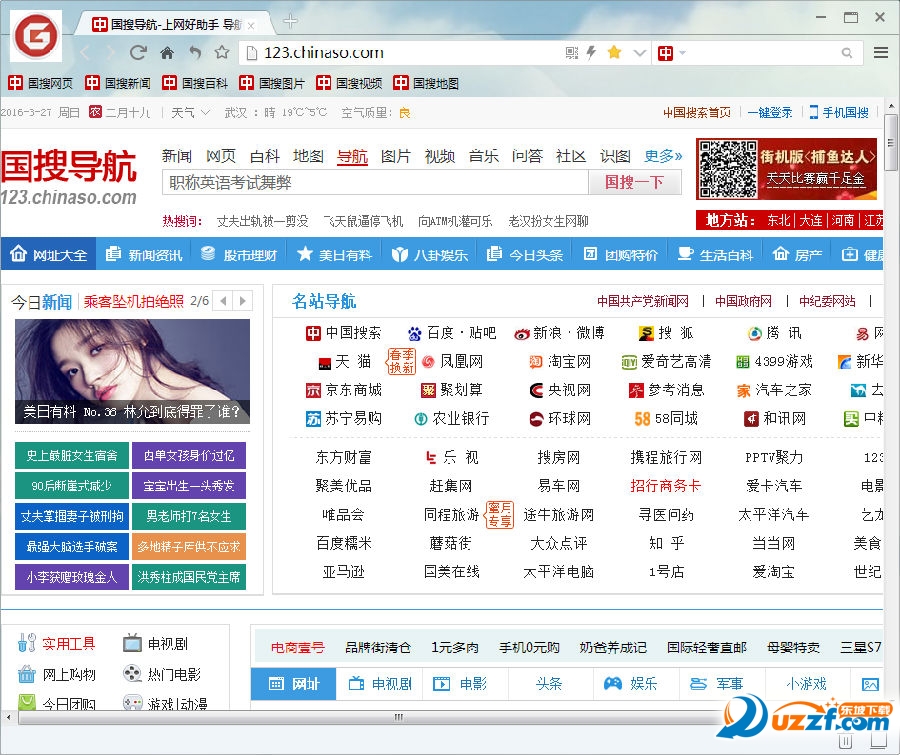
Task: Open 天猫 site link
Action: (x=344, y=362)
